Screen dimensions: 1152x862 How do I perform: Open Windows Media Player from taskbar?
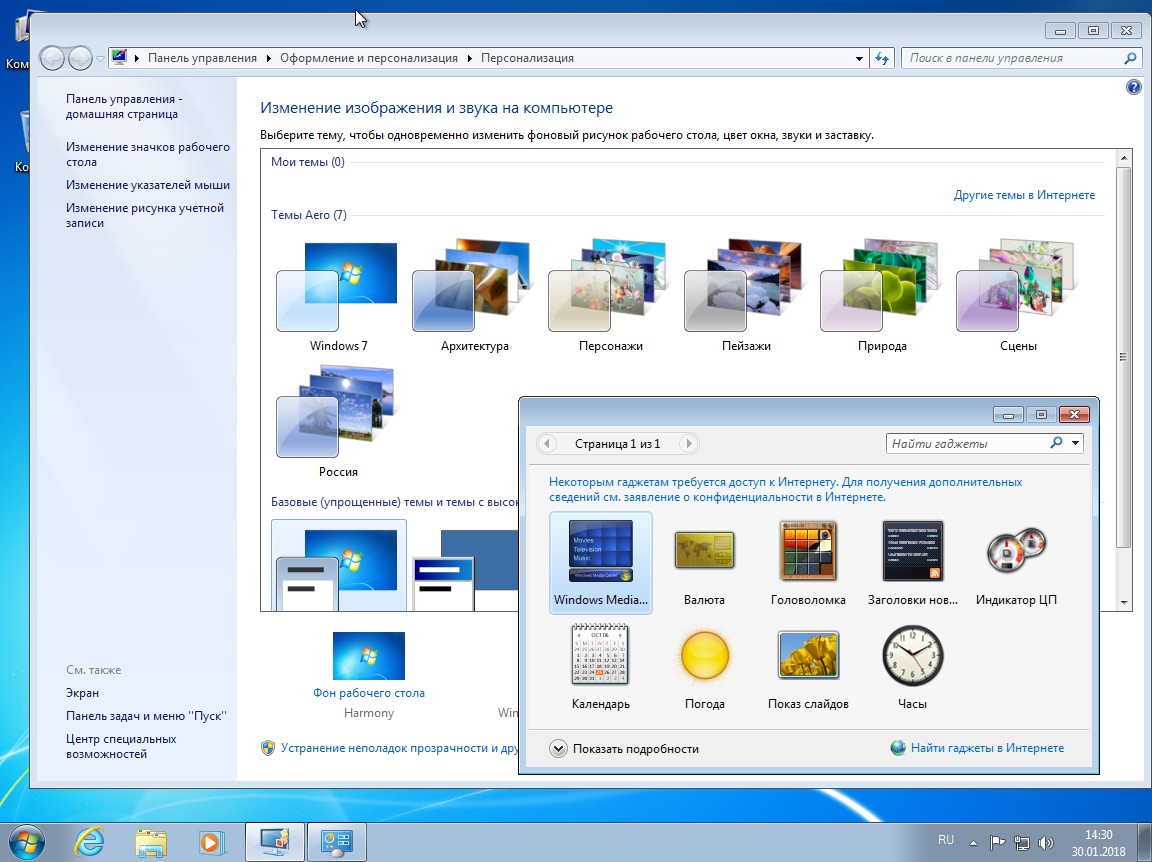[x=211, y=842]
